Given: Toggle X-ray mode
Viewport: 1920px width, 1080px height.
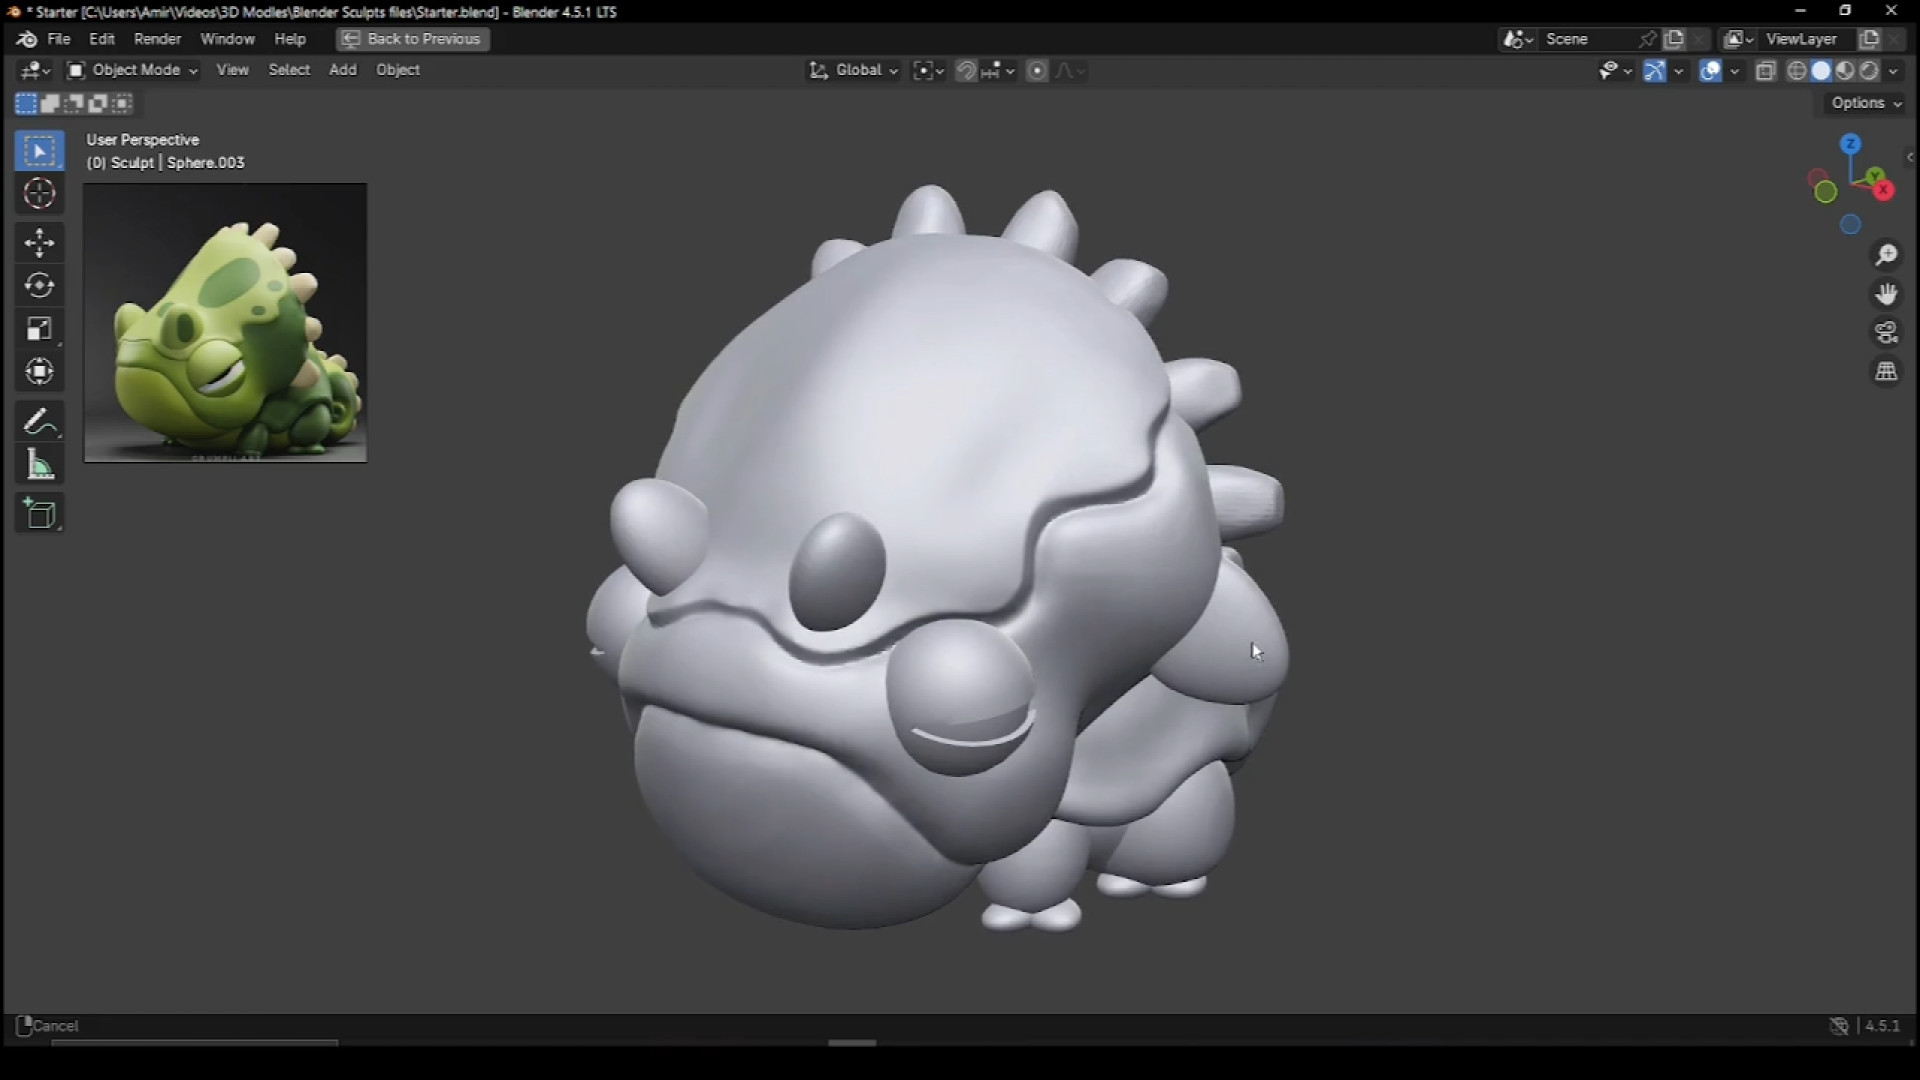Looking at the screenshot, I should coord(1766,71).
